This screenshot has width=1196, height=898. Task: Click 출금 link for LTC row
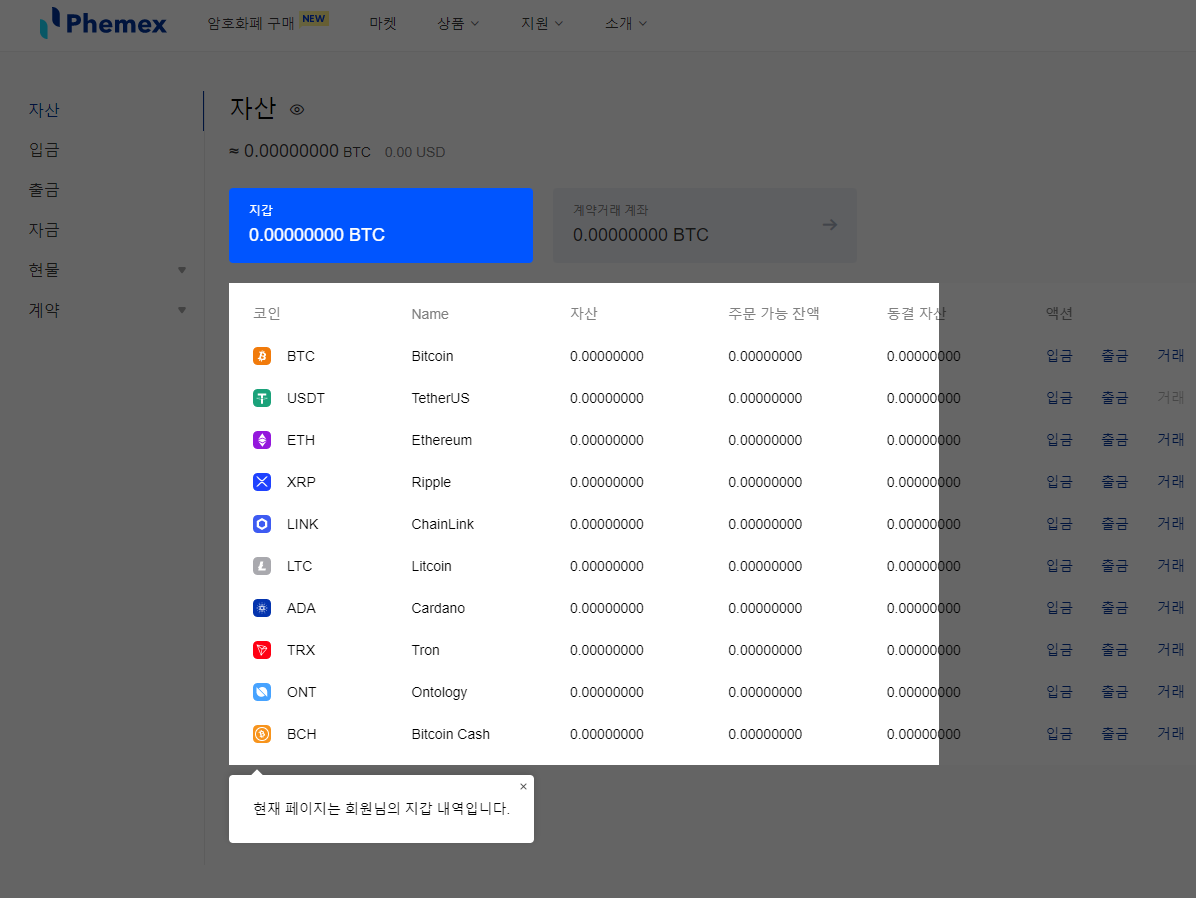tap(1114, 566)
